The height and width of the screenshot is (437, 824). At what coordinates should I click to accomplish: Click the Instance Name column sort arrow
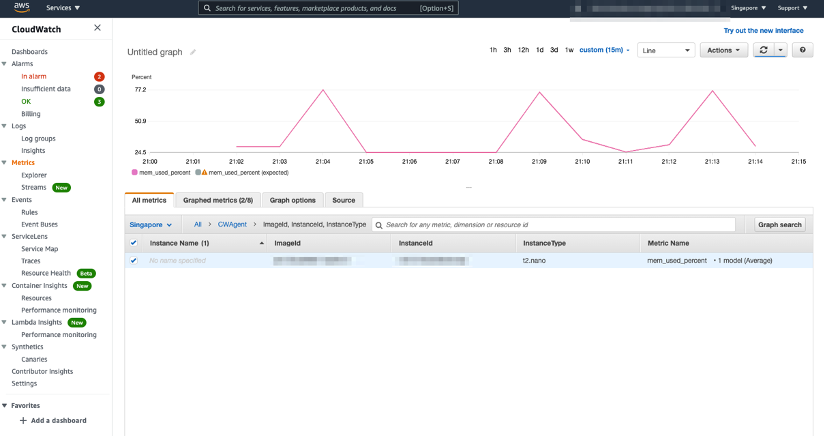tap(262, 243)
